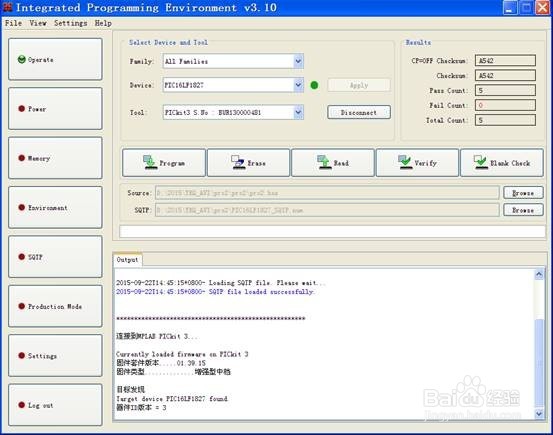
Task: Expand the Tool dropdown arrow
Action: 298,112
